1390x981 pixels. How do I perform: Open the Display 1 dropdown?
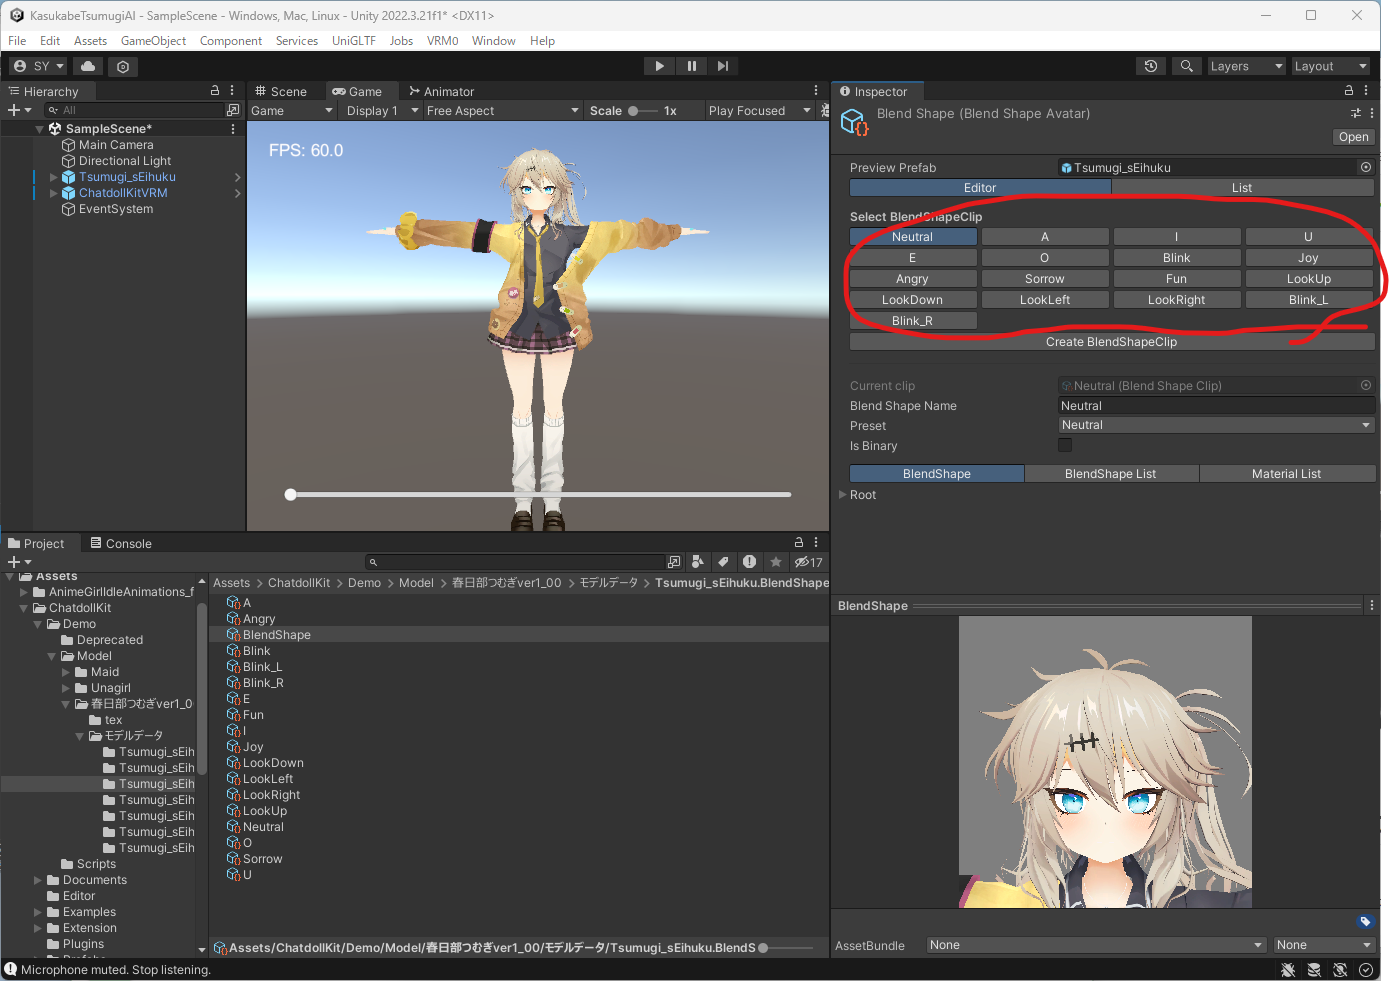point(381,110)
